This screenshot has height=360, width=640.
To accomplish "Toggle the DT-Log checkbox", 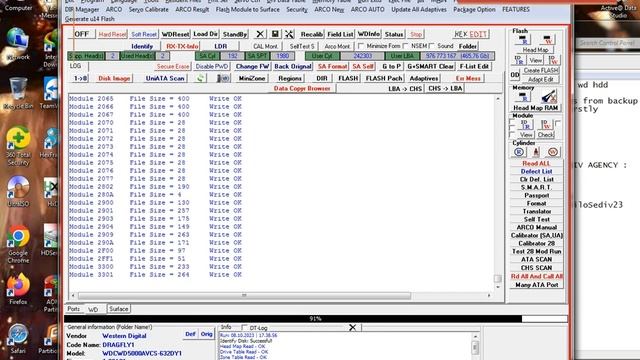I will pos(244,327).
